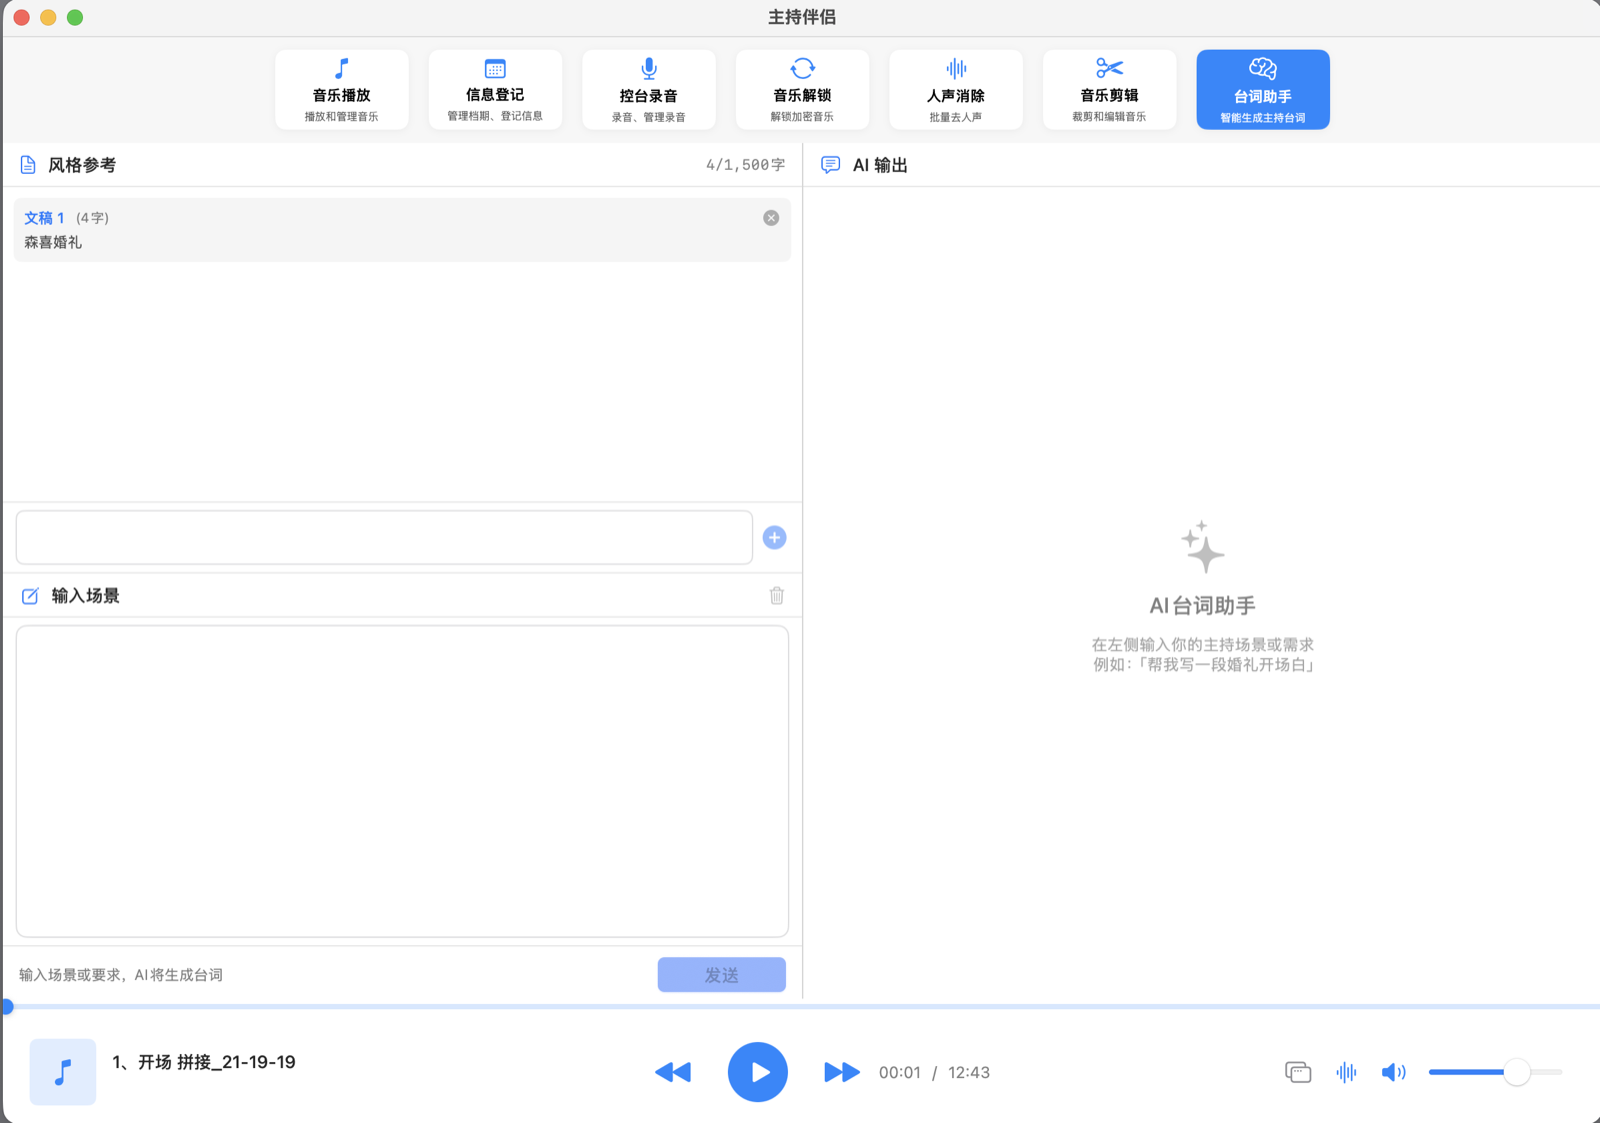Click the playback progress bar handle
The width and height of the screenshot is (1600, 1123).
(7, 1007)
